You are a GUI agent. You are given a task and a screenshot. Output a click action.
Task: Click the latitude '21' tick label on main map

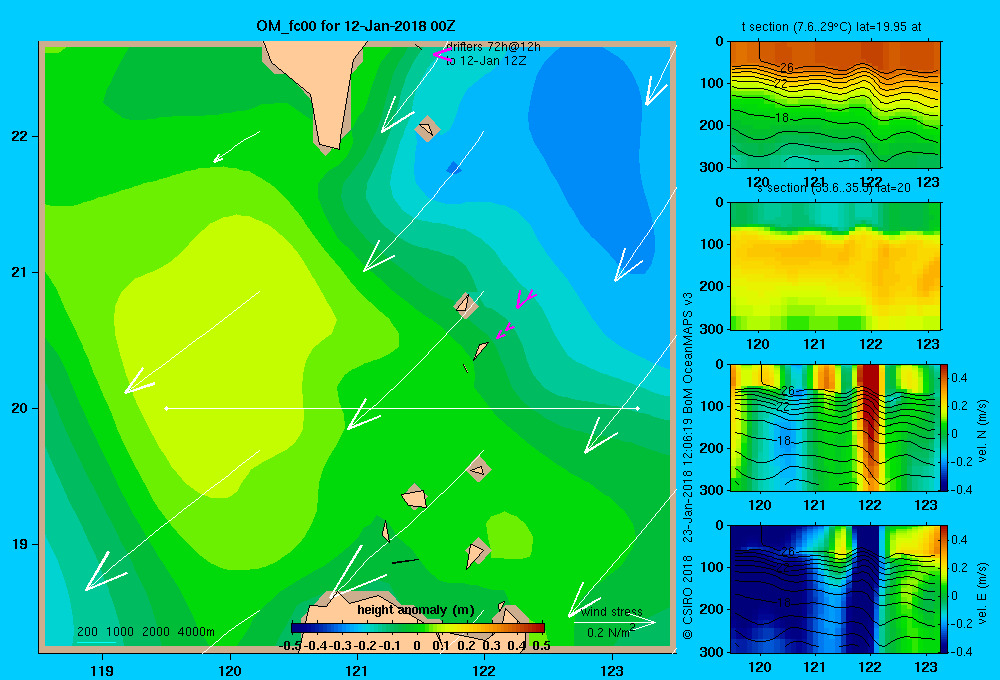click(x=20, y=272)
